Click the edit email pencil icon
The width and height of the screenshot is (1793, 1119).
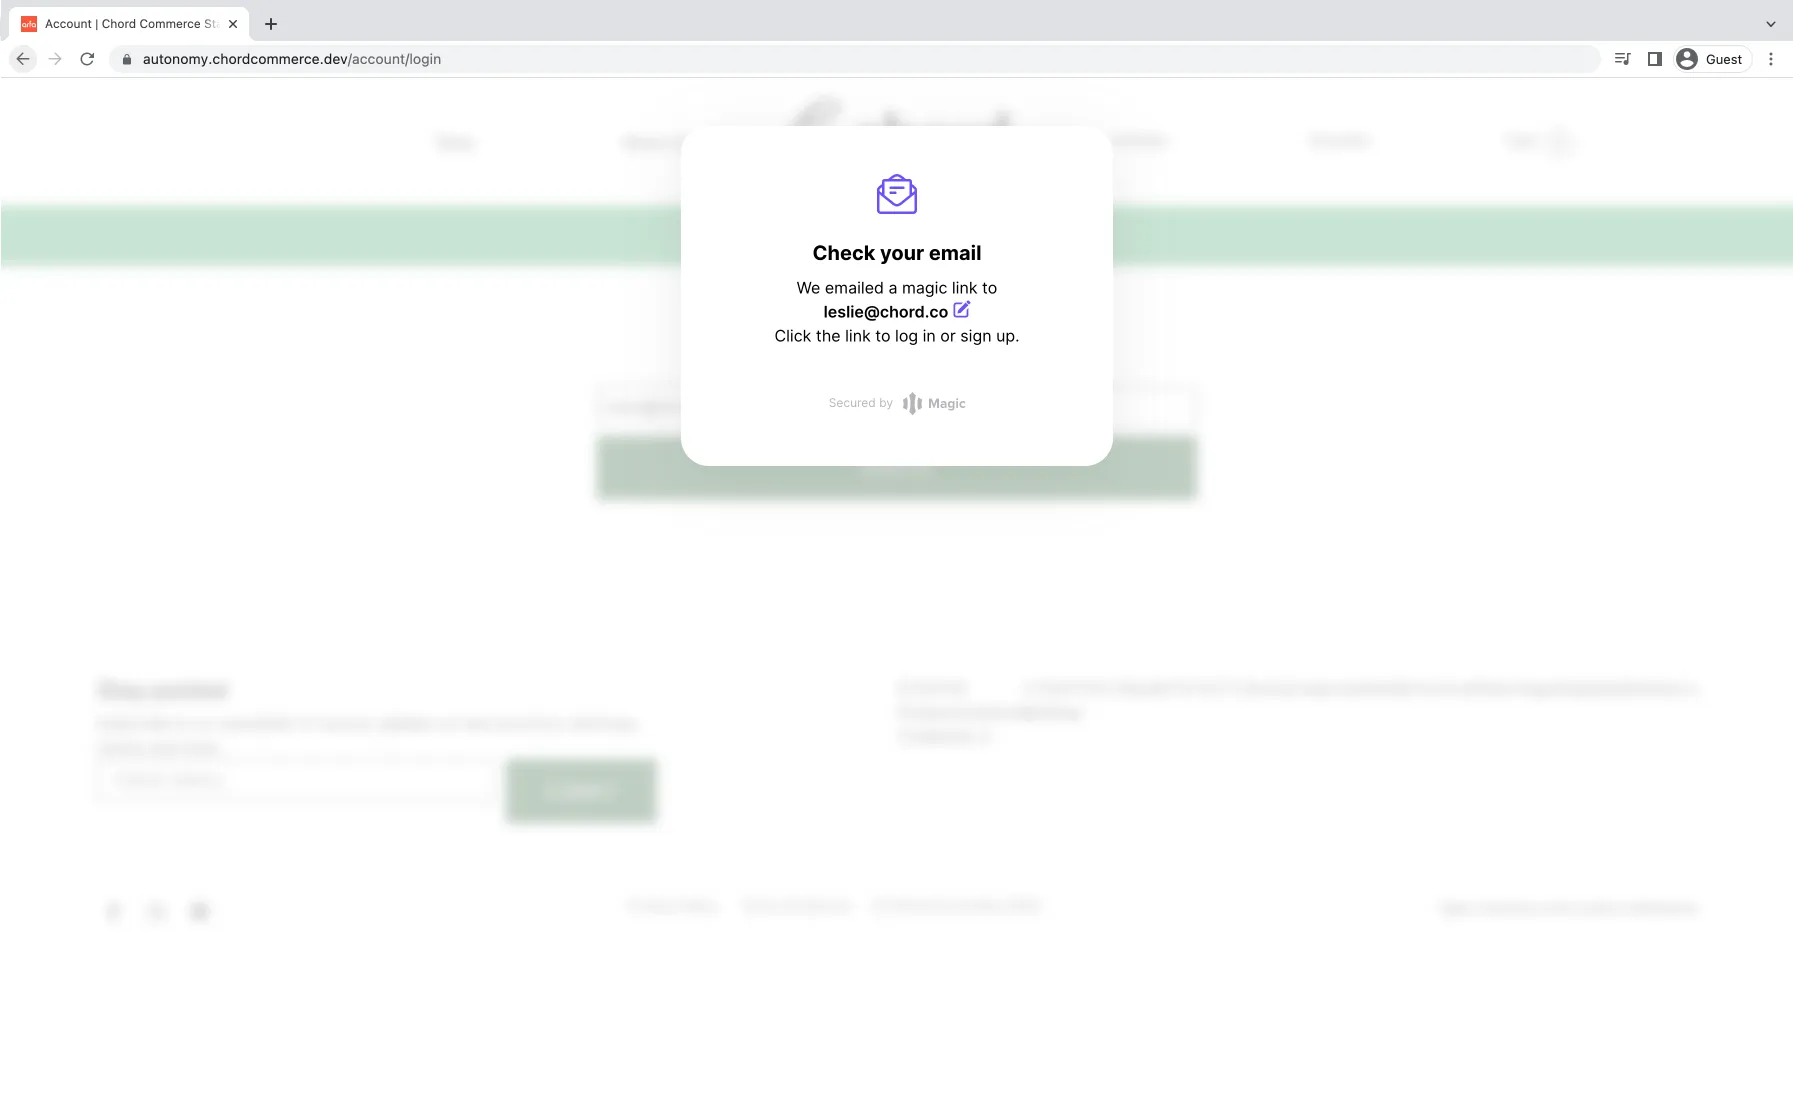coord(961,310)
